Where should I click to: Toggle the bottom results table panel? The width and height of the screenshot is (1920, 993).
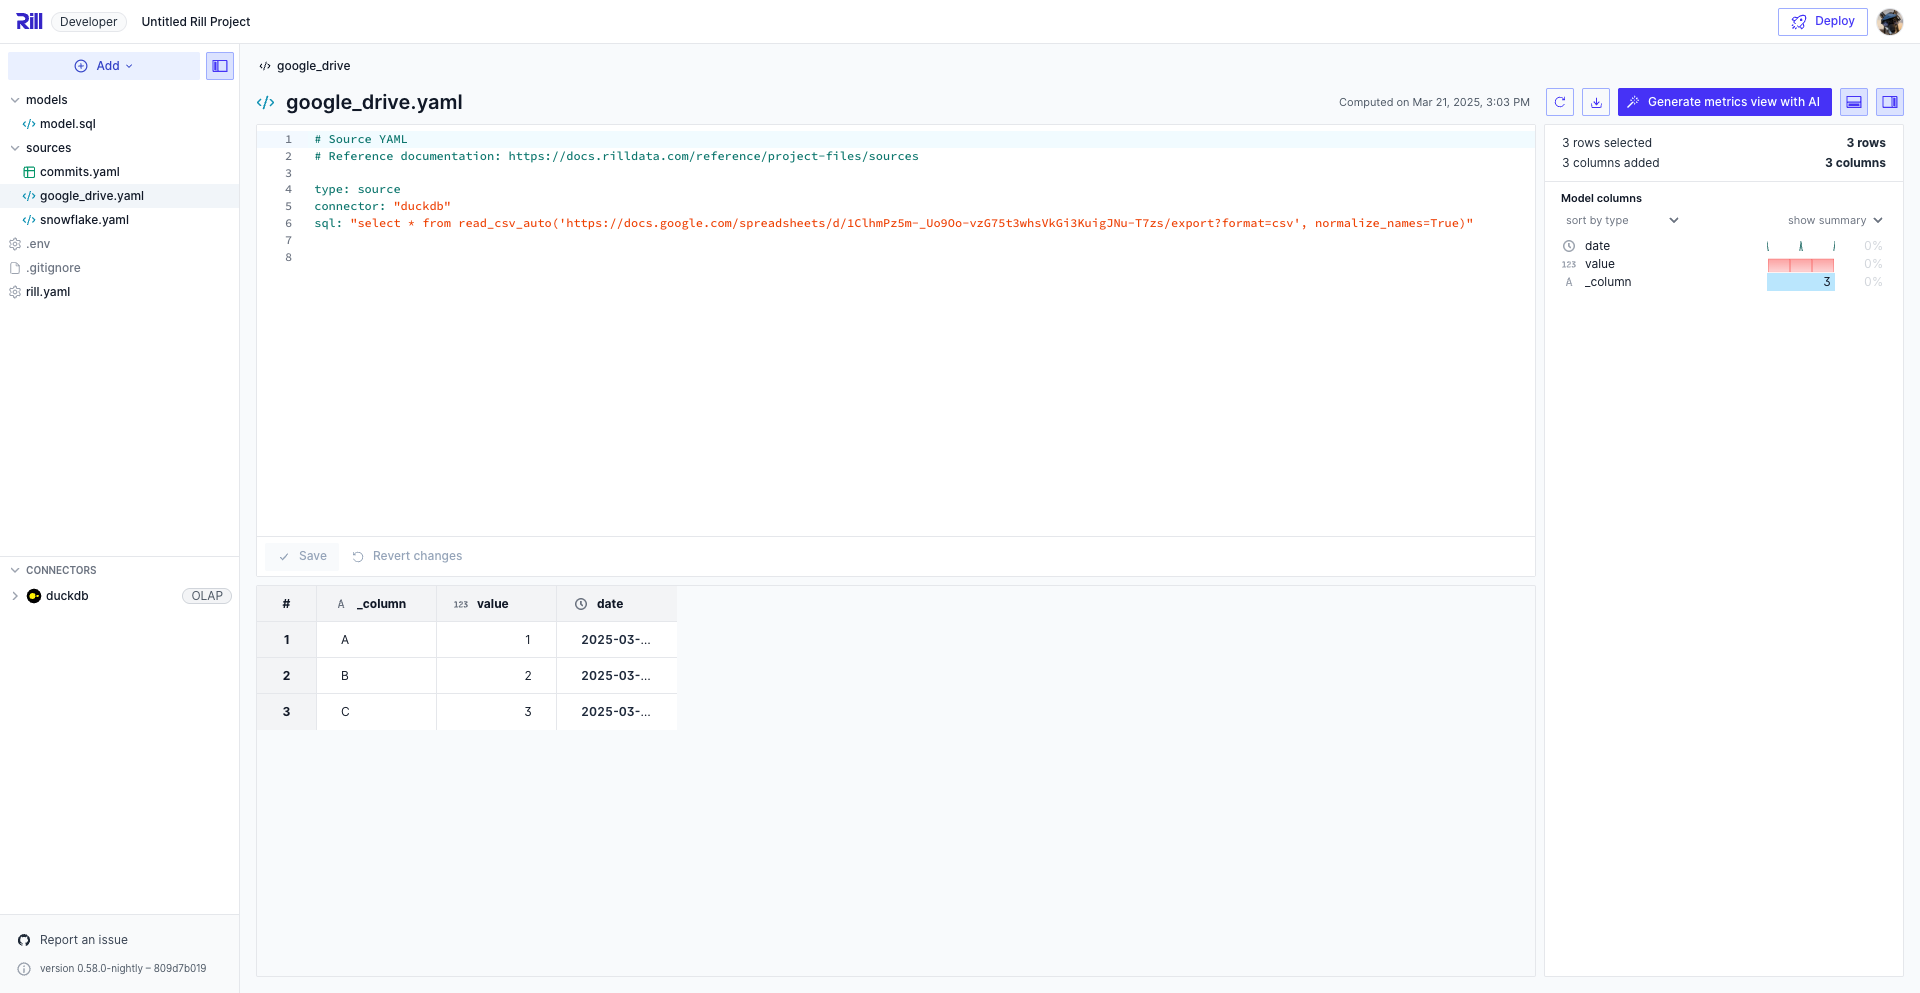[1853, 102]
